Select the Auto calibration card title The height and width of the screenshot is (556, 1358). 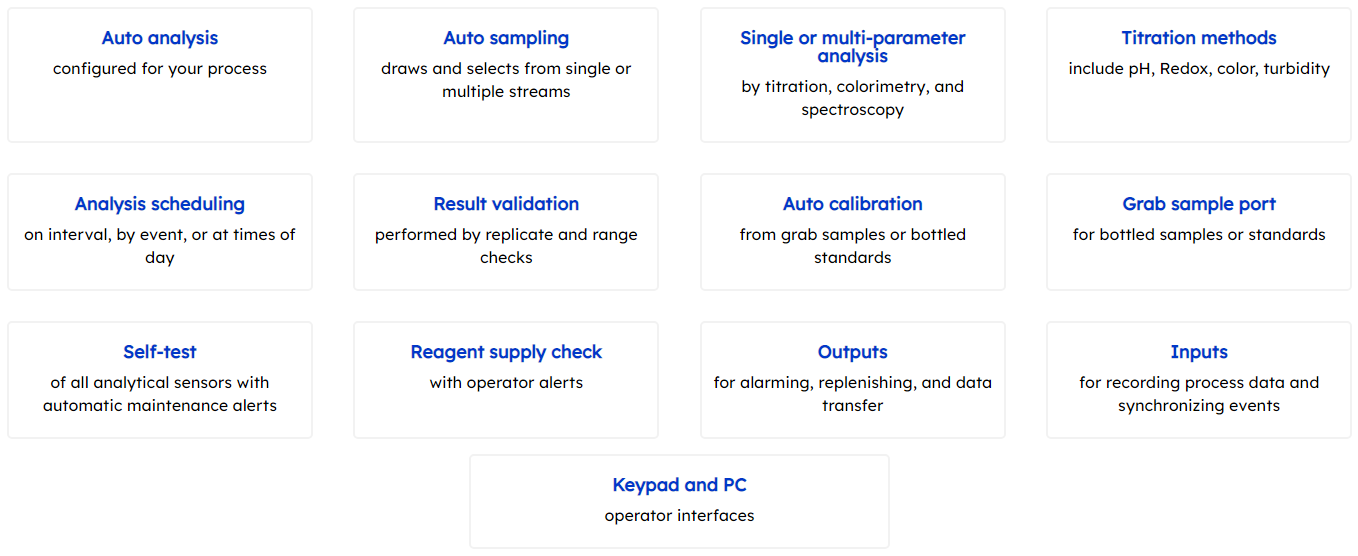pyautogui.click(x=852, y=204)
